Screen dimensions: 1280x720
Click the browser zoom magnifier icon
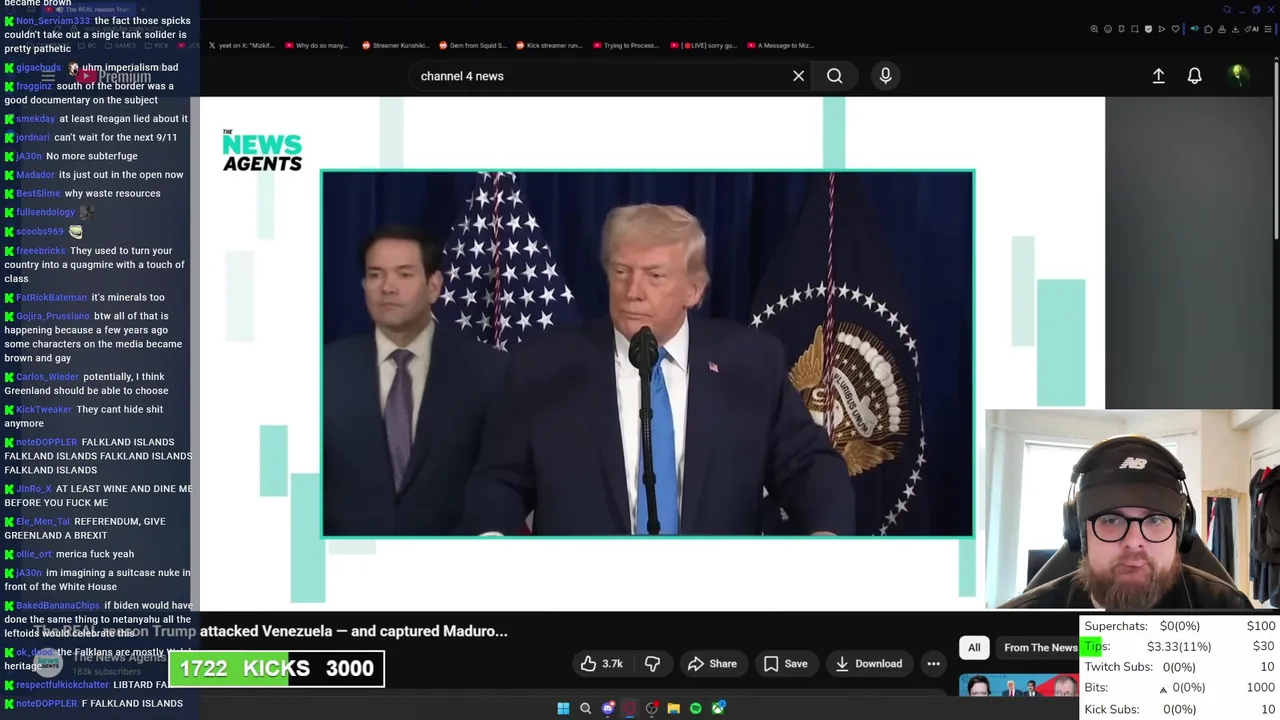[1094, 29]
